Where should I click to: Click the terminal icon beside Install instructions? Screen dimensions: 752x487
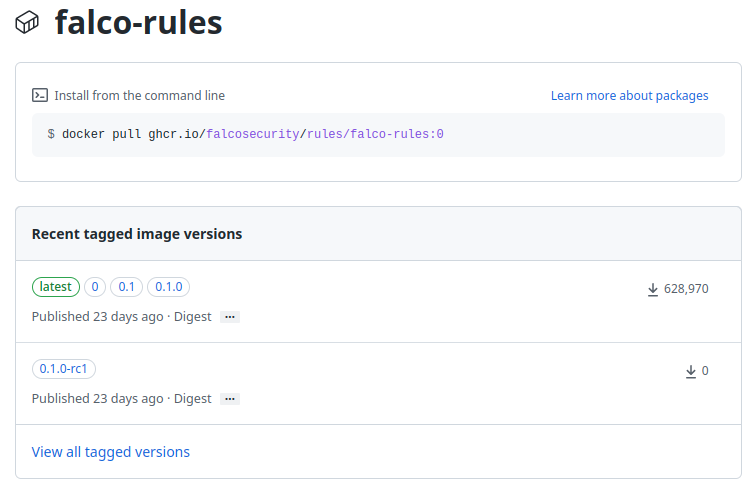(40, 96)
